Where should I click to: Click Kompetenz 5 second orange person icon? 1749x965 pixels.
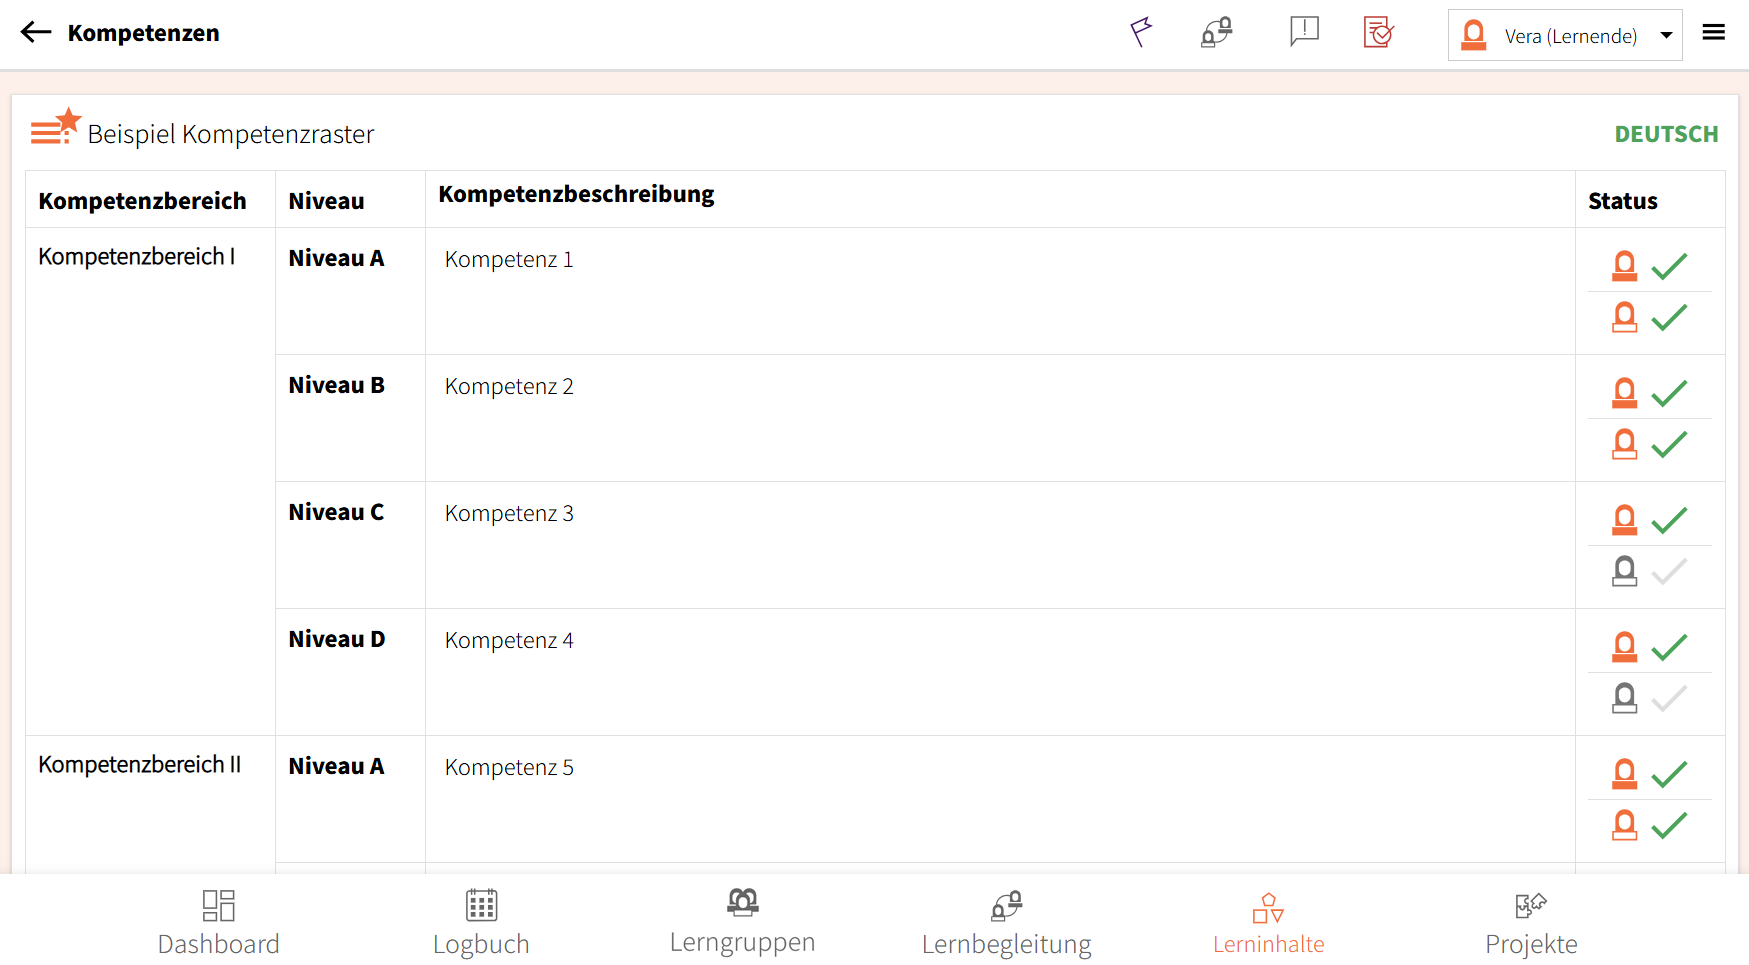[x=1625, y=825]
